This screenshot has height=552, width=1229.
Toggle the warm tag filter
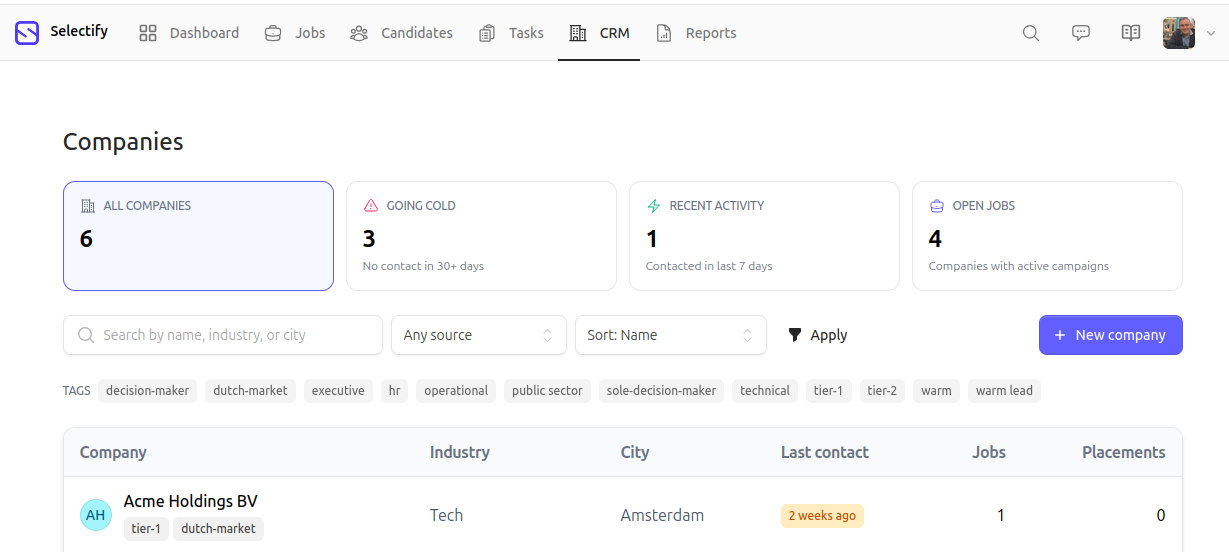click(936, 391)
